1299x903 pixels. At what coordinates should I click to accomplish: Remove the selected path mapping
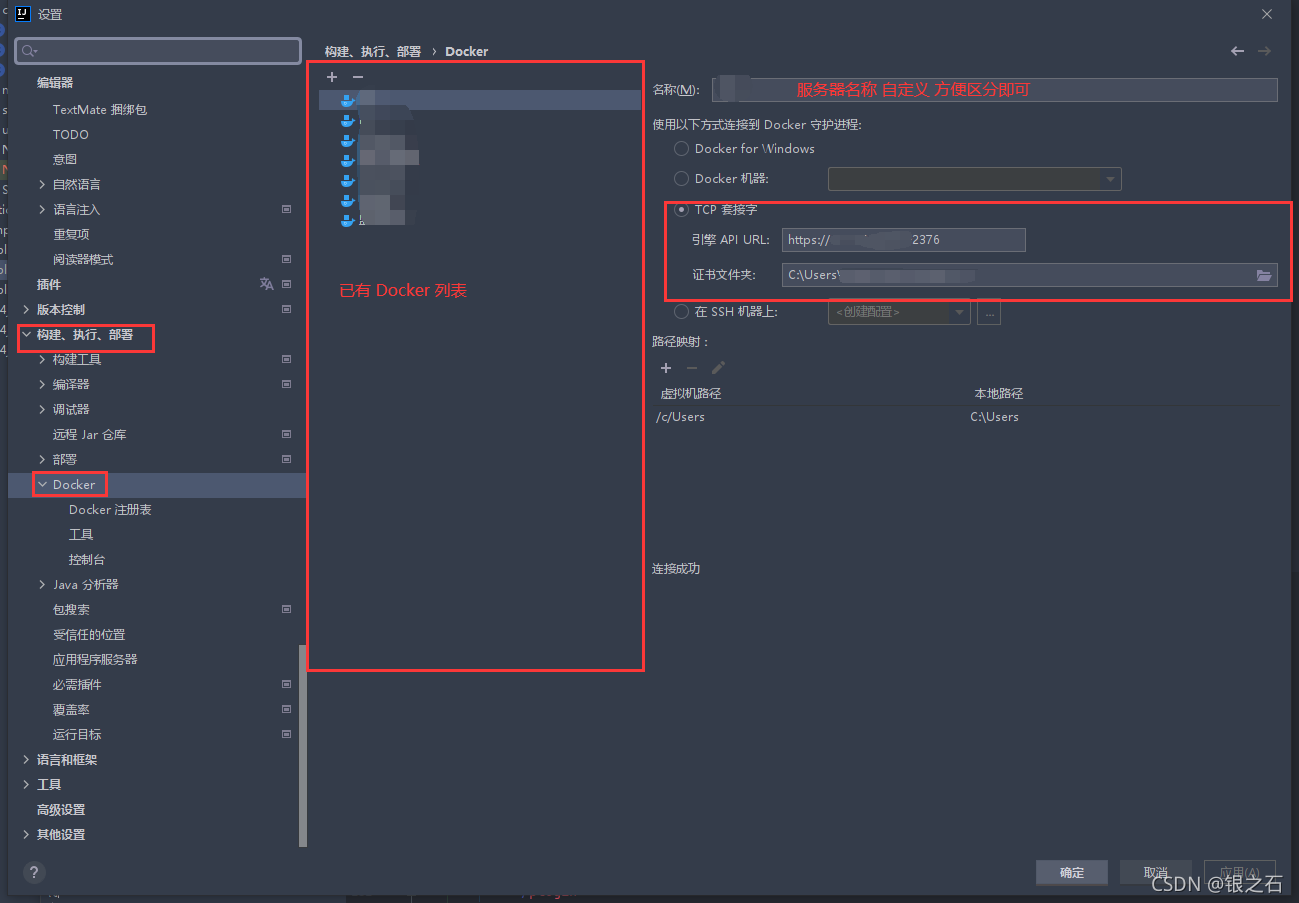coord(692,368)
